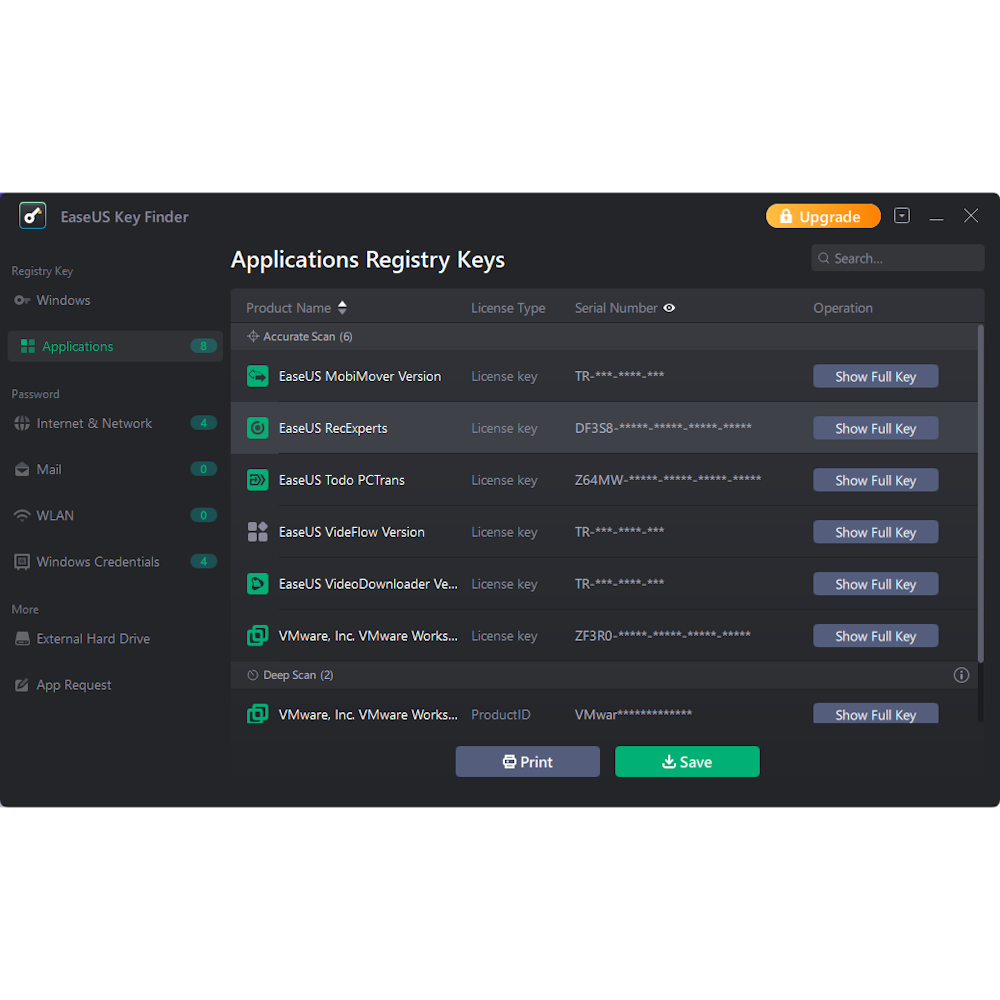This screenshot has height=1000, width=1000.
Task: Click the EaseUS VideoDownloader product icon
Action: (257, 584)
